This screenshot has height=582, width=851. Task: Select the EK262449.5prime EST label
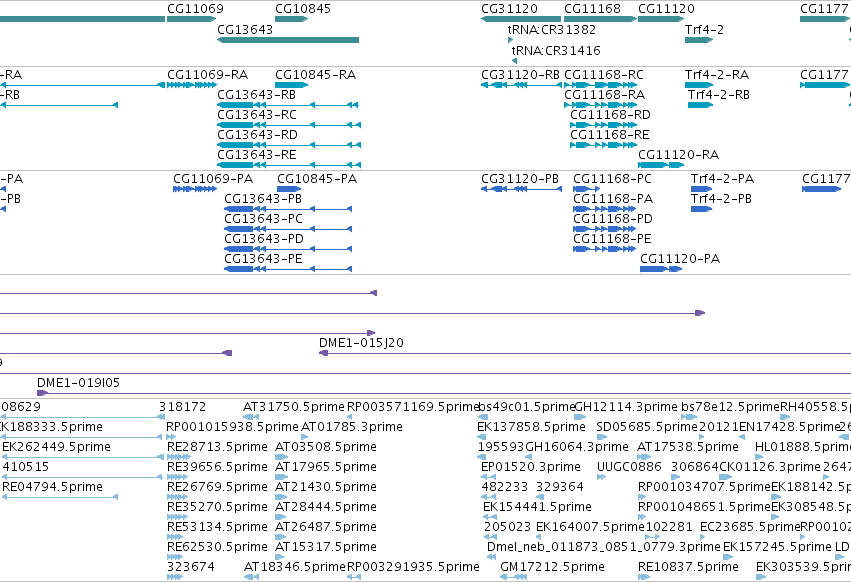click(56, 447)
